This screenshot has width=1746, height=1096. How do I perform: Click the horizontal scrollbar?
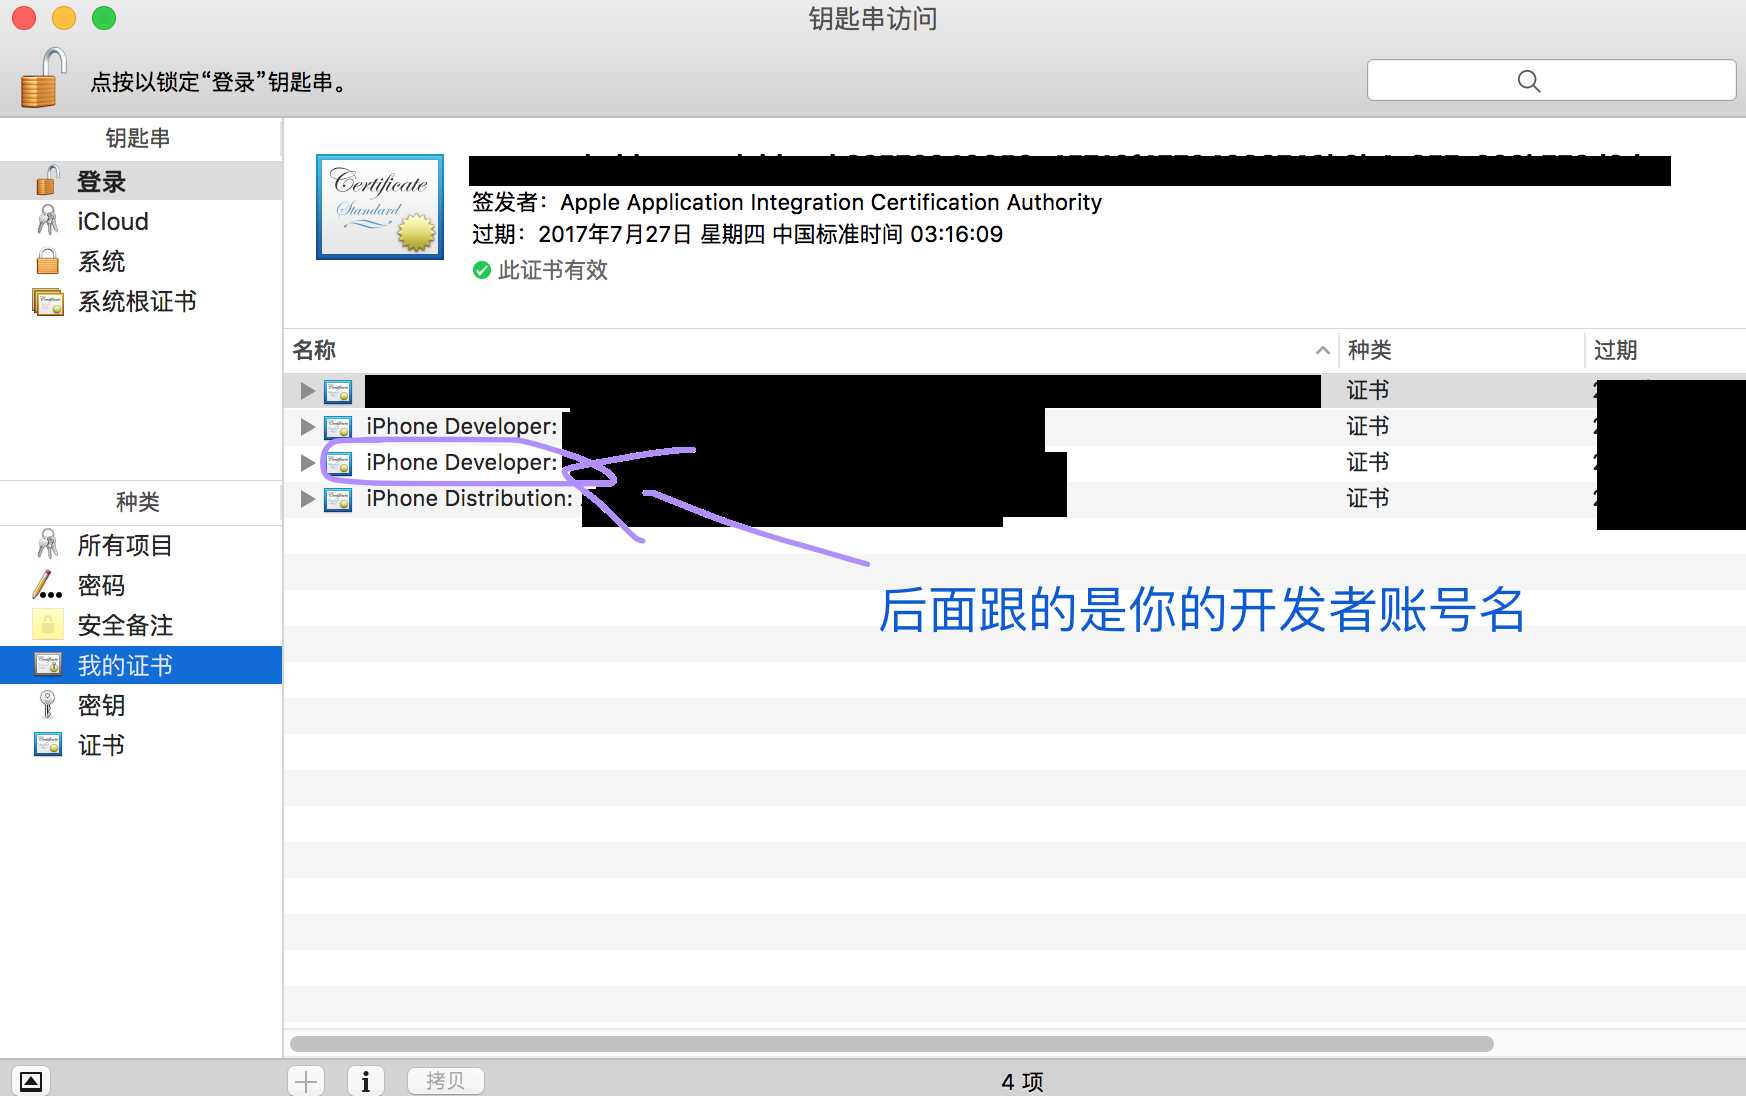coord(891,1044)
